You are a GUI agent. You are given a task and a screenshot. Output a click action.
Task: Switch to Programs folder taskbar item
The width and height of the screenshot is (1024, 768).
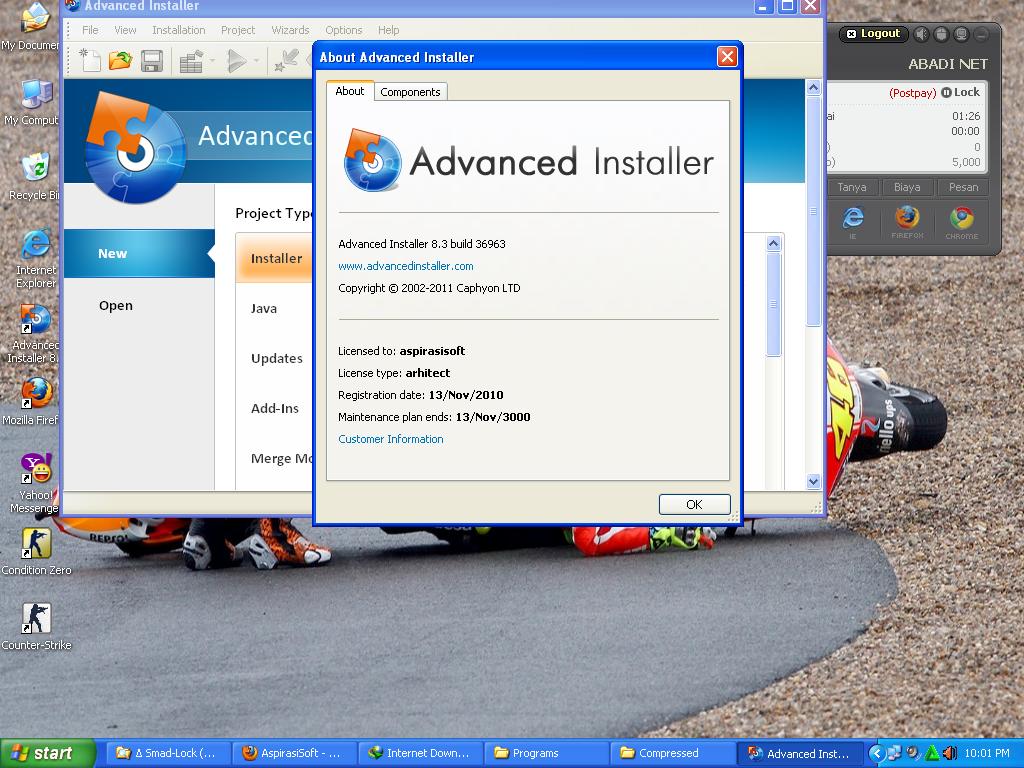(547, 753)
